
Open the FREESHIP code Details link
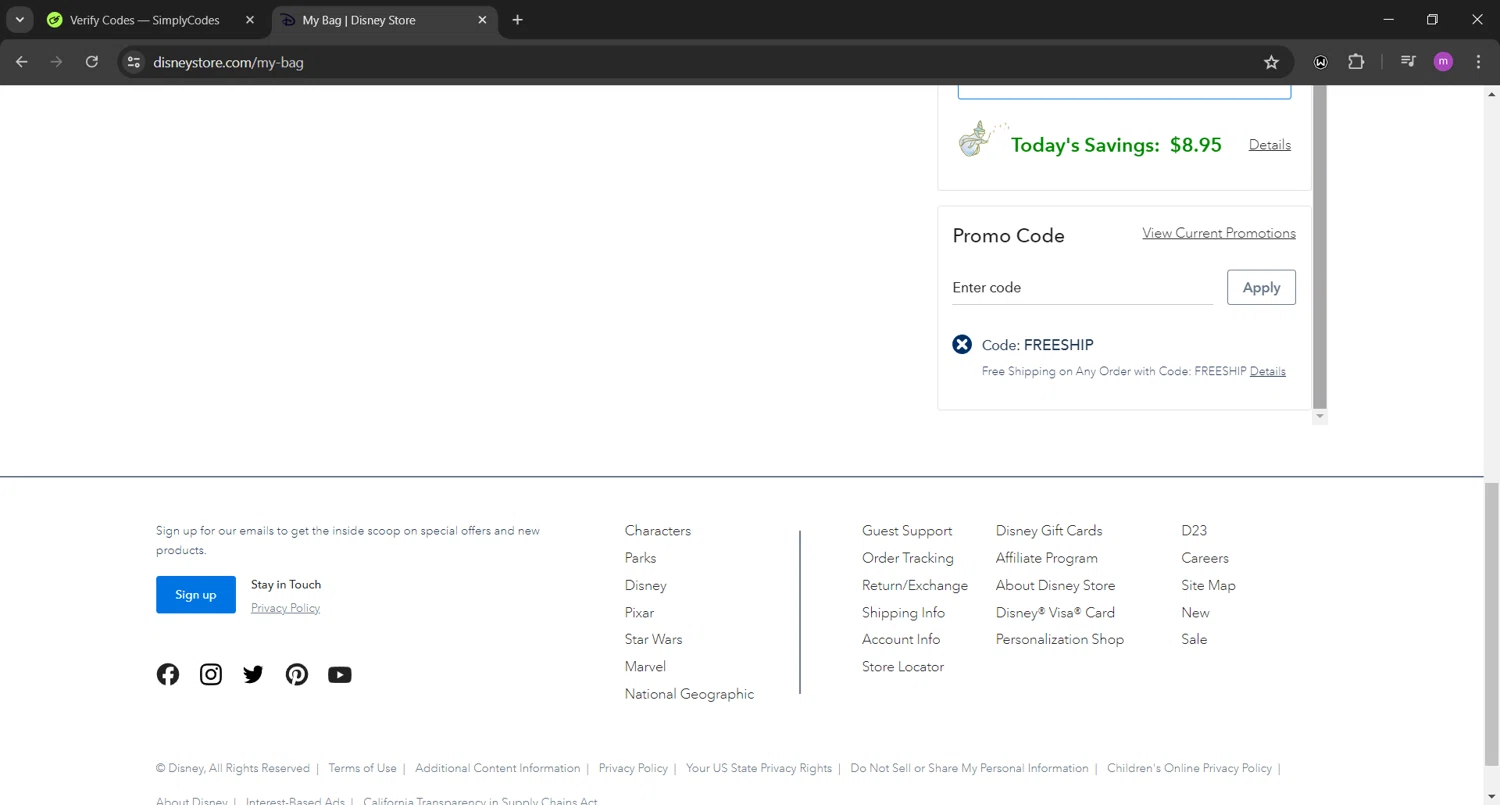1267,371
